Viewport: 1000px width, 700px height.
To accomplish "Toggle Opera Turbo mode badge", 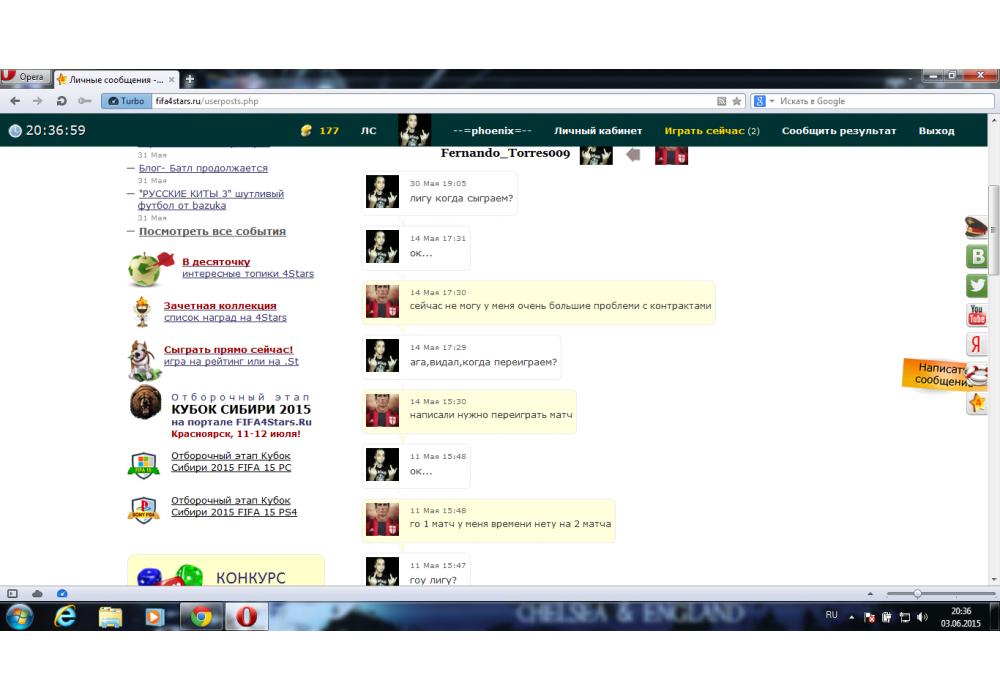I will coord(125,101).
